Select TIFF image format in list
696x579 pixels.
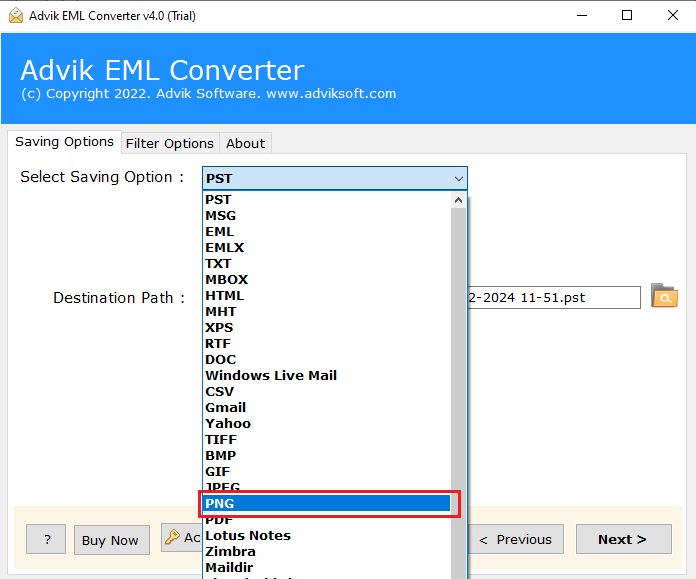tap(327, 440)
